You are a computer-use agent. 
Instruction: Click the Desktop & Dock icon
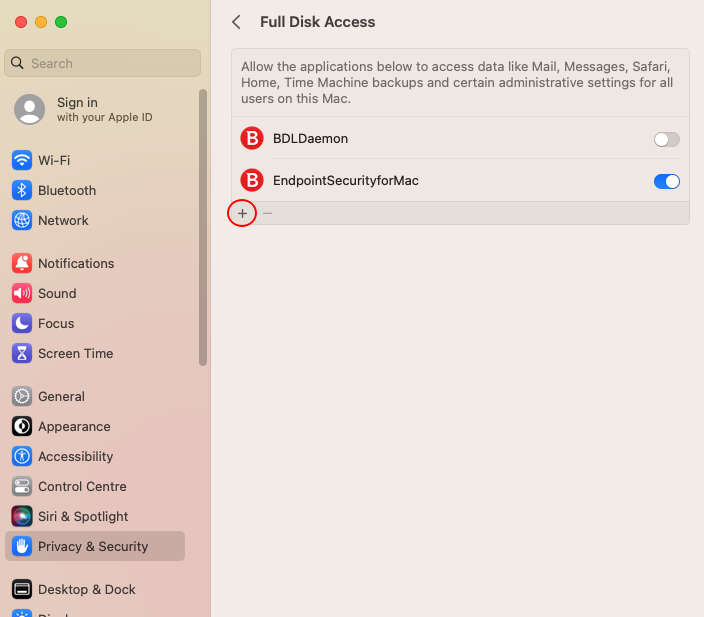22,589
